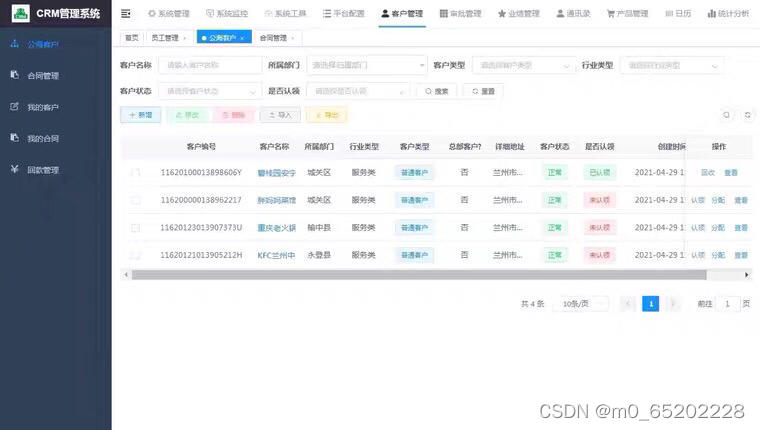
Task: Go to 系统工具 in the top bar
Action: (285, 14)
